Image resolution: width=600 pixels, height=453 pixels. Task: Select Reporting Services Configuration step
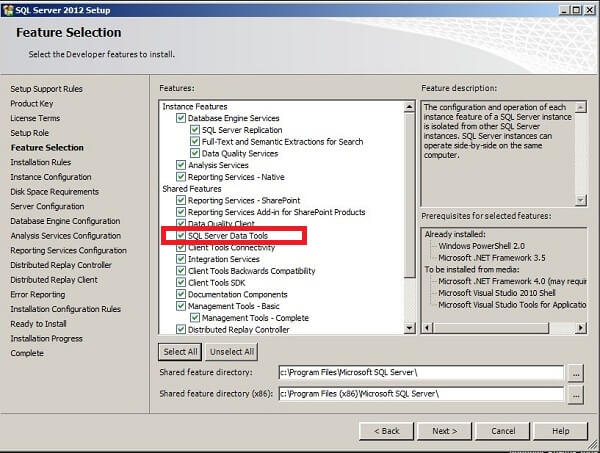(x=68, y=250)
